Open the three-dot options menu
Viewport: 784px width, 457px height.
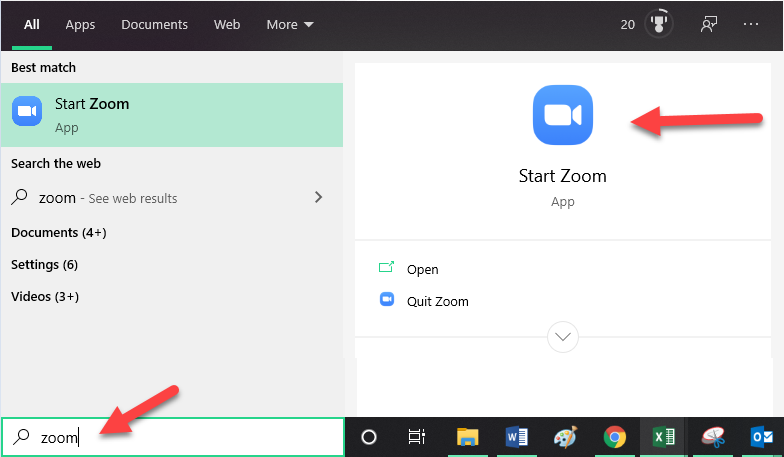pos(751,24)
